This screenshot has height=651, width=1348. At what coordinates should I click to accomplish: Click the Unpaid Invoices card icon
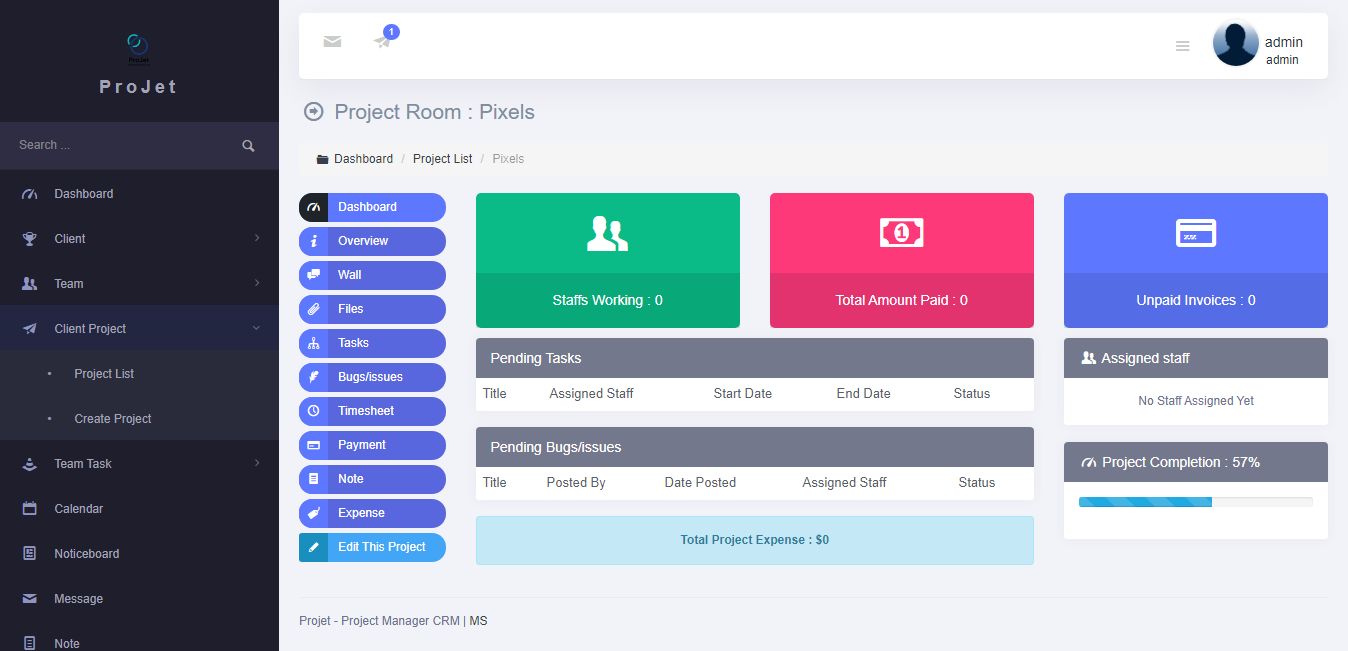coord(1195,233)
